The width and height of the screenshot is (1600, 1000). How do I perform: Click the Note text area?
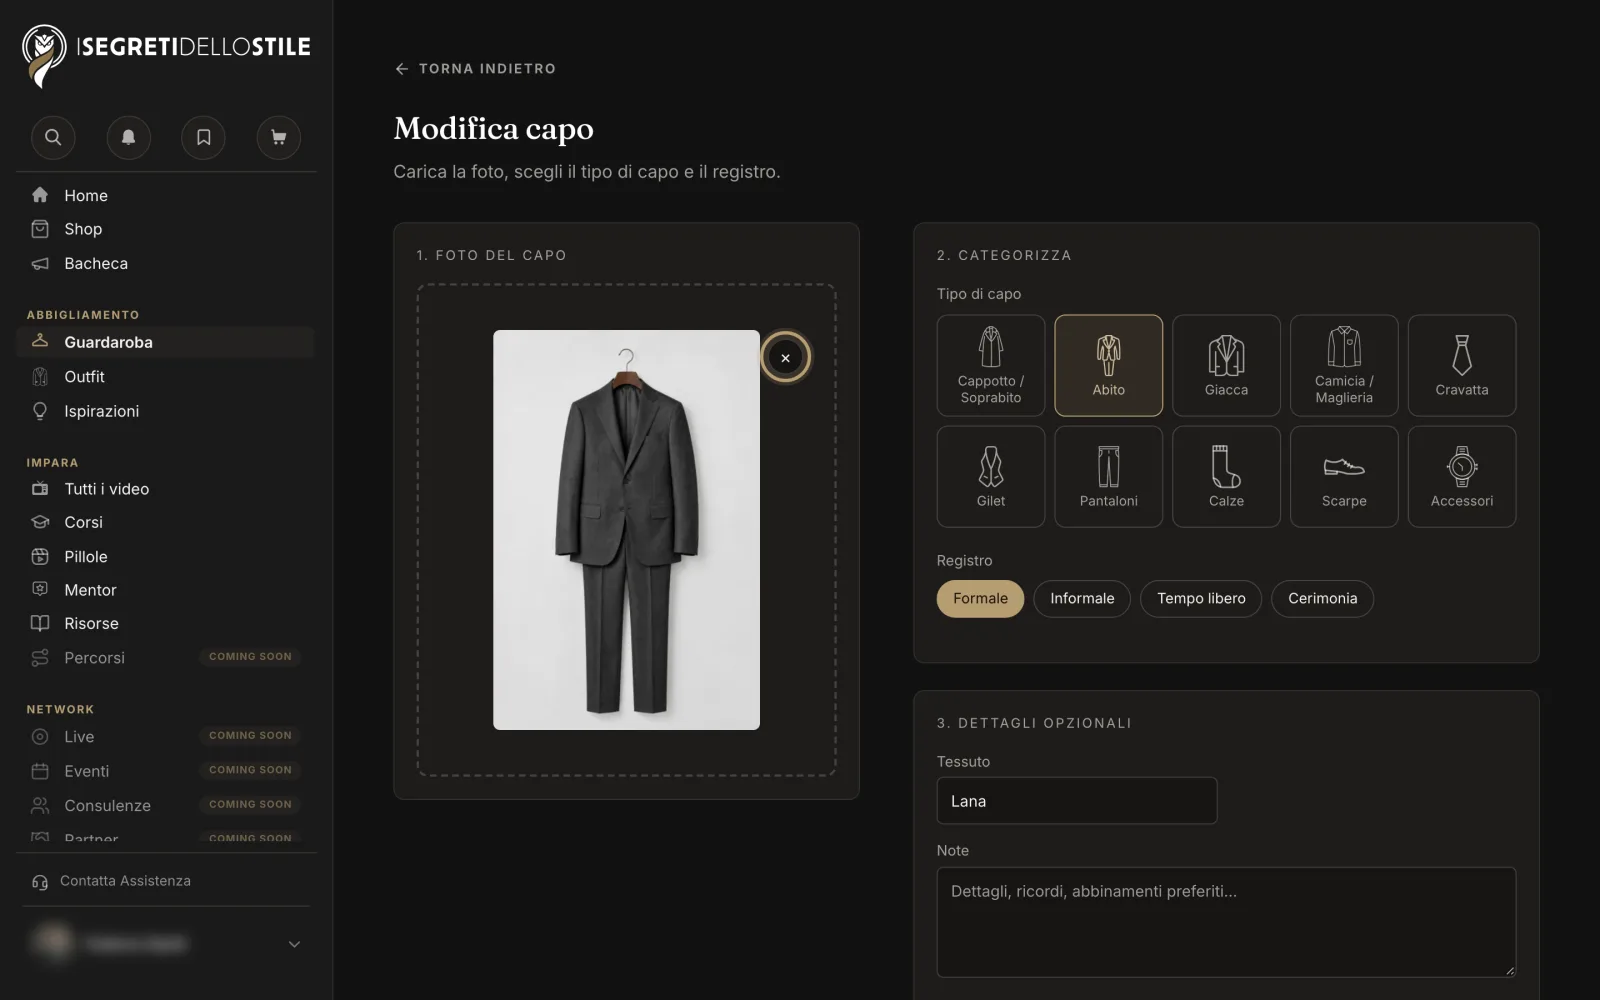pos(1226,922)
